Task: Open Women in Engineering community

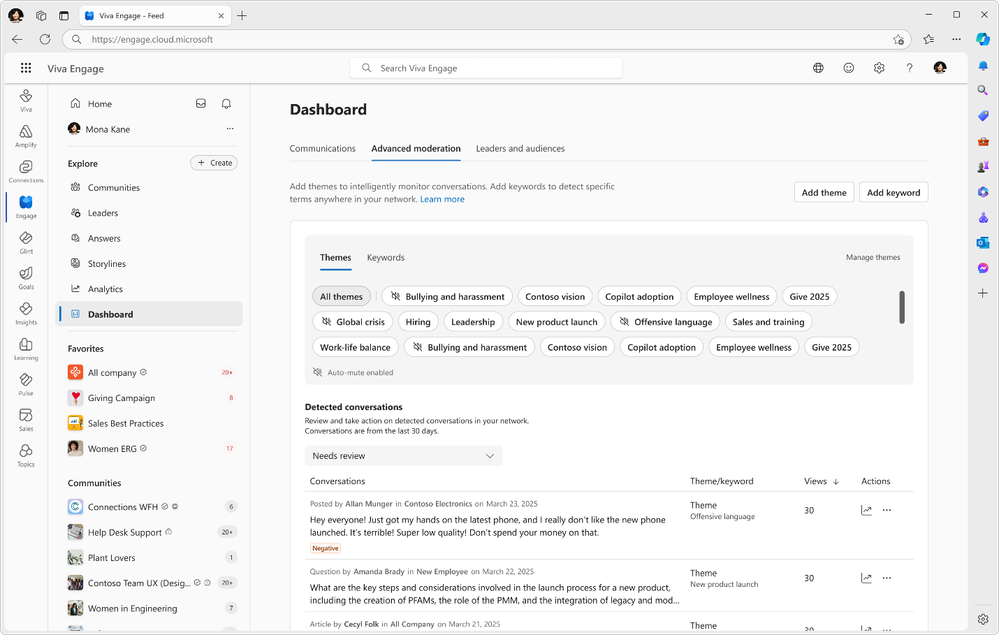Action: click(x=149, y=608)
